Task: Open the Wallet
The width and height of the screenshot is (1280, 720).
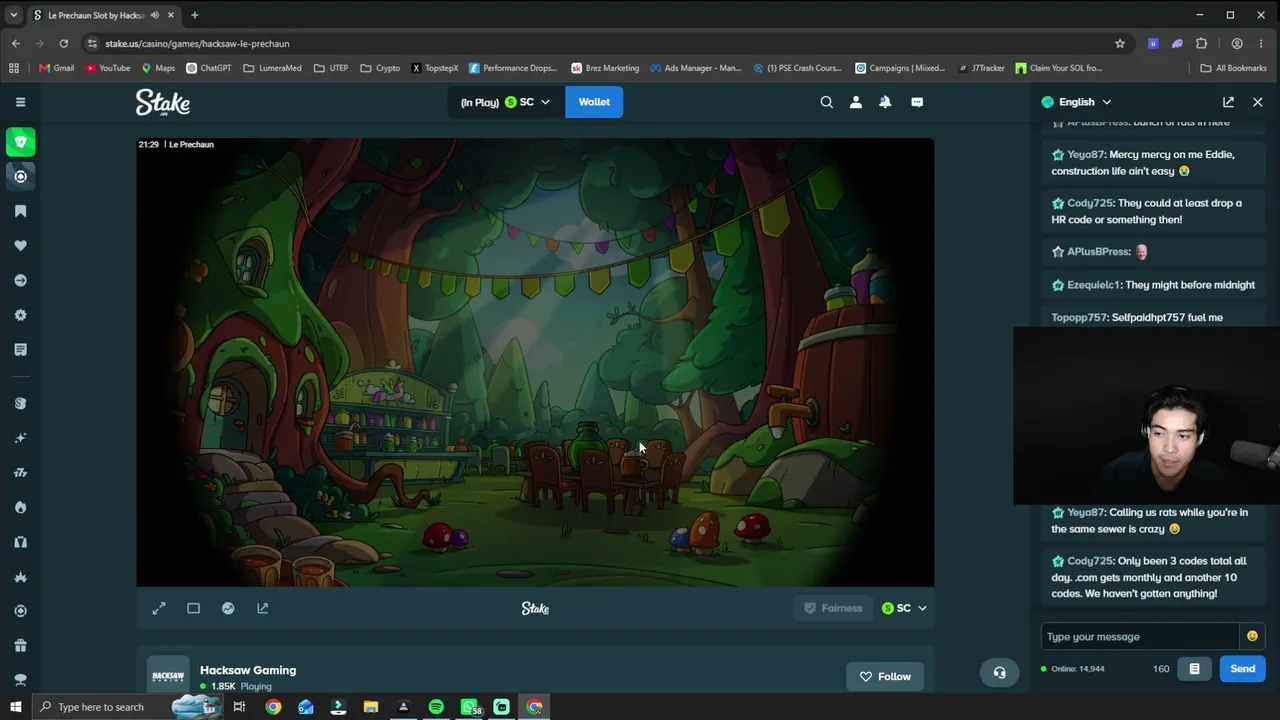Action: pos(594,102)
